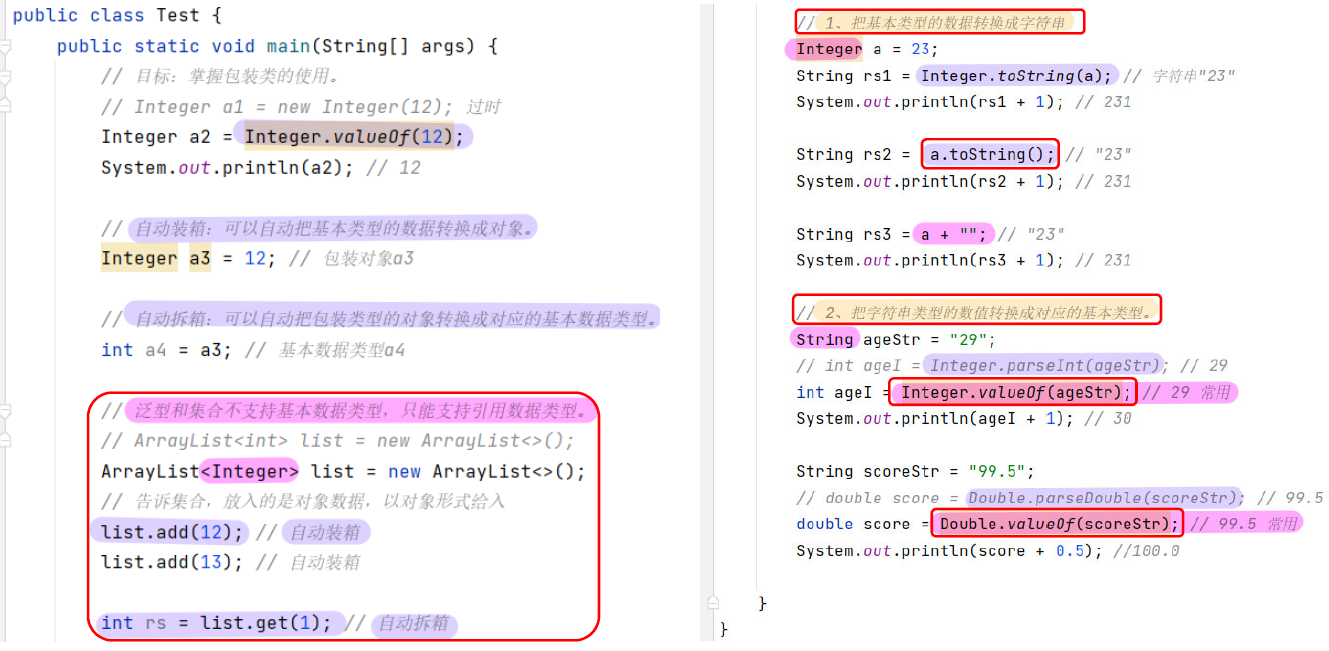This screenshot has width=1329, height=651.
Task: Click 'Integer.valueOf(12)' expression
Action: (x=349, y=137)
